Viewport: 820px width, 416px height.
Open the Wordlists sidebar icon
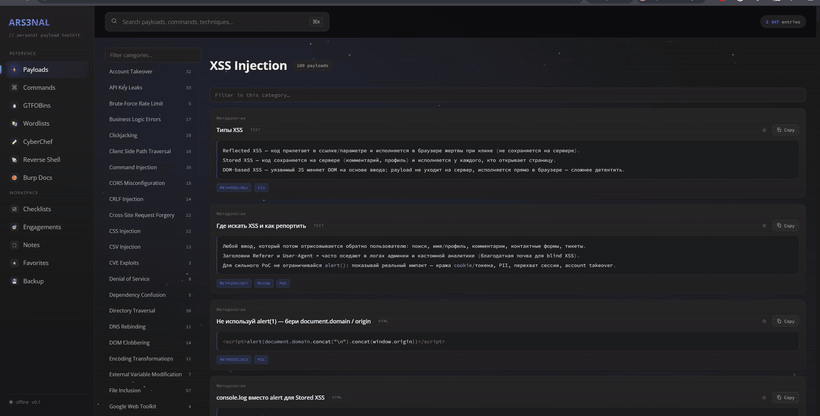pos(14,123)
